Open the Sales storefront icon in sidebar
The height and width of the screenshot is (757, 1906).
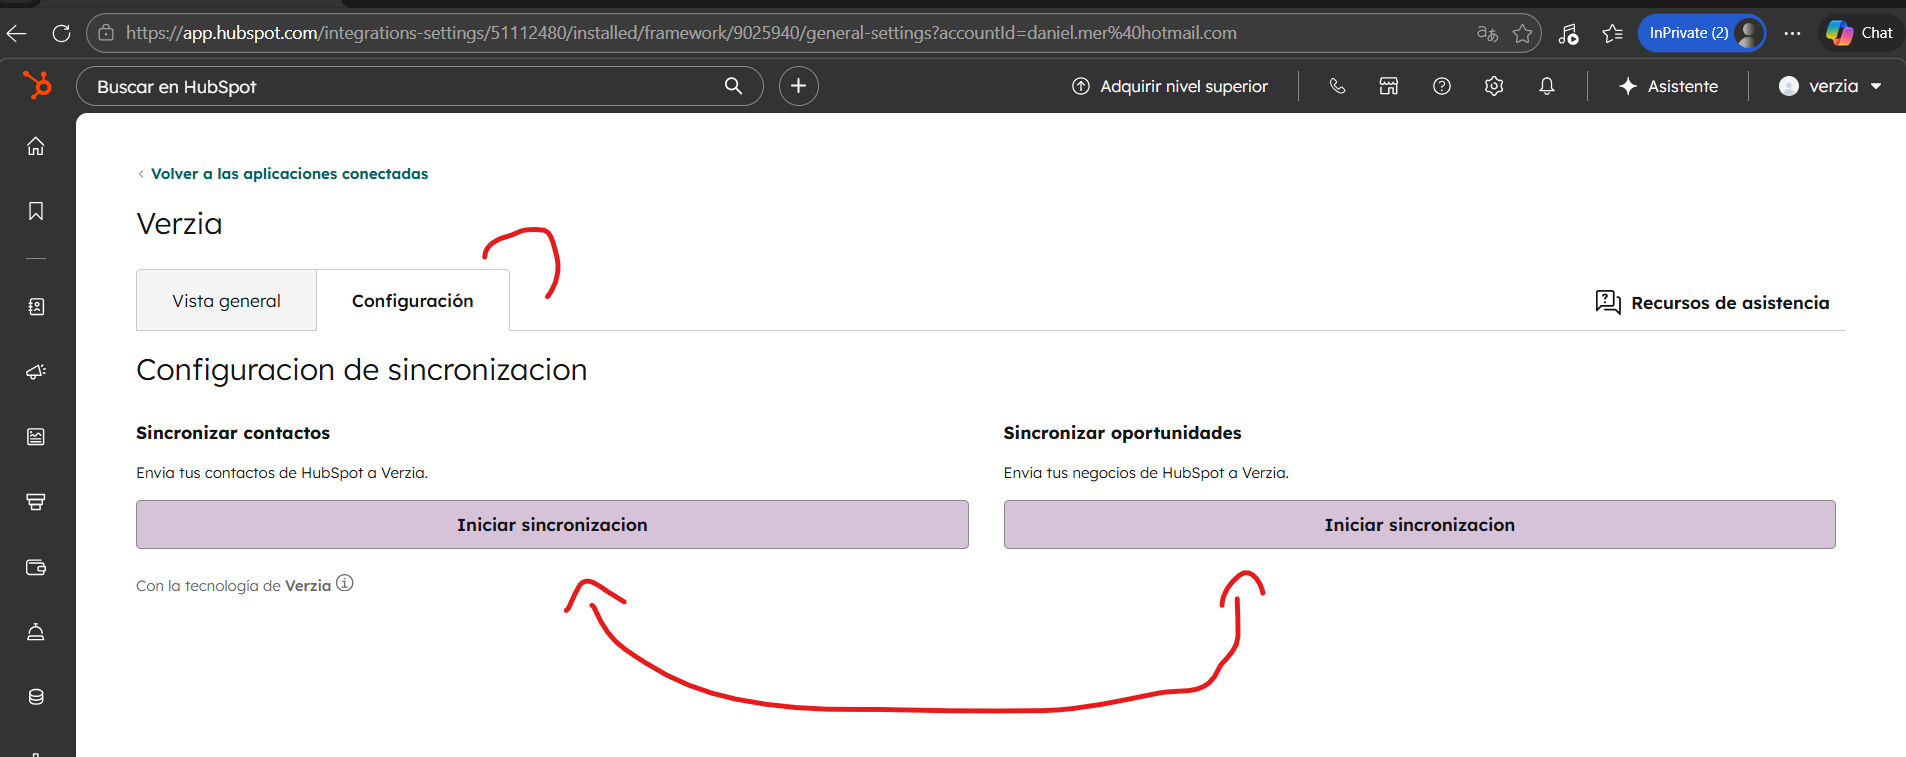click(36, 502)
